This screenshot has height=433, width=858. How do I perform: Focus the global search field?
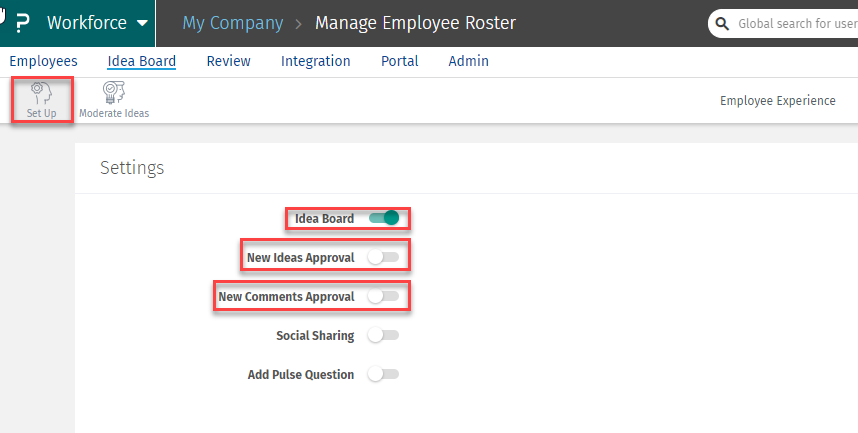tap(795, 23)
